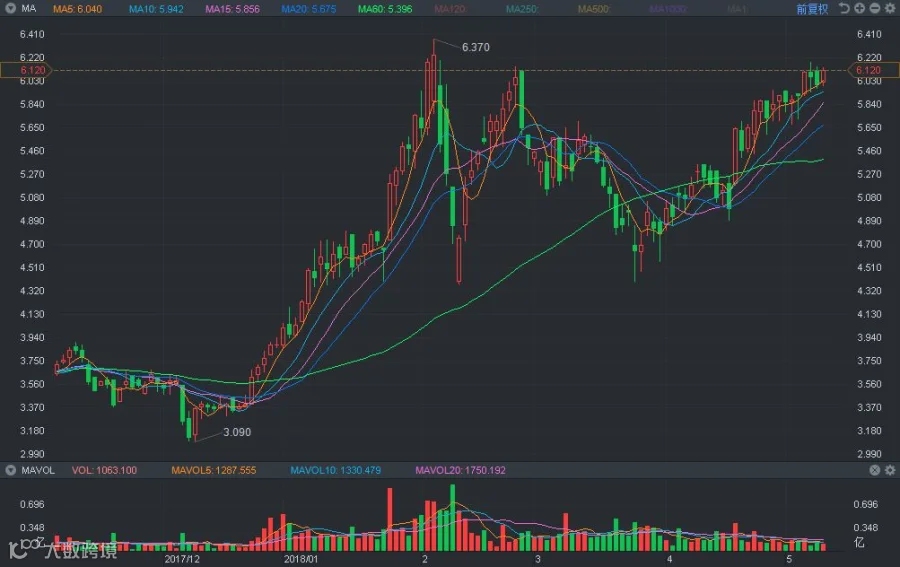Click the 2018/01 date axis label
Viewport: 900px width, 567px height.
pos(301,559)
